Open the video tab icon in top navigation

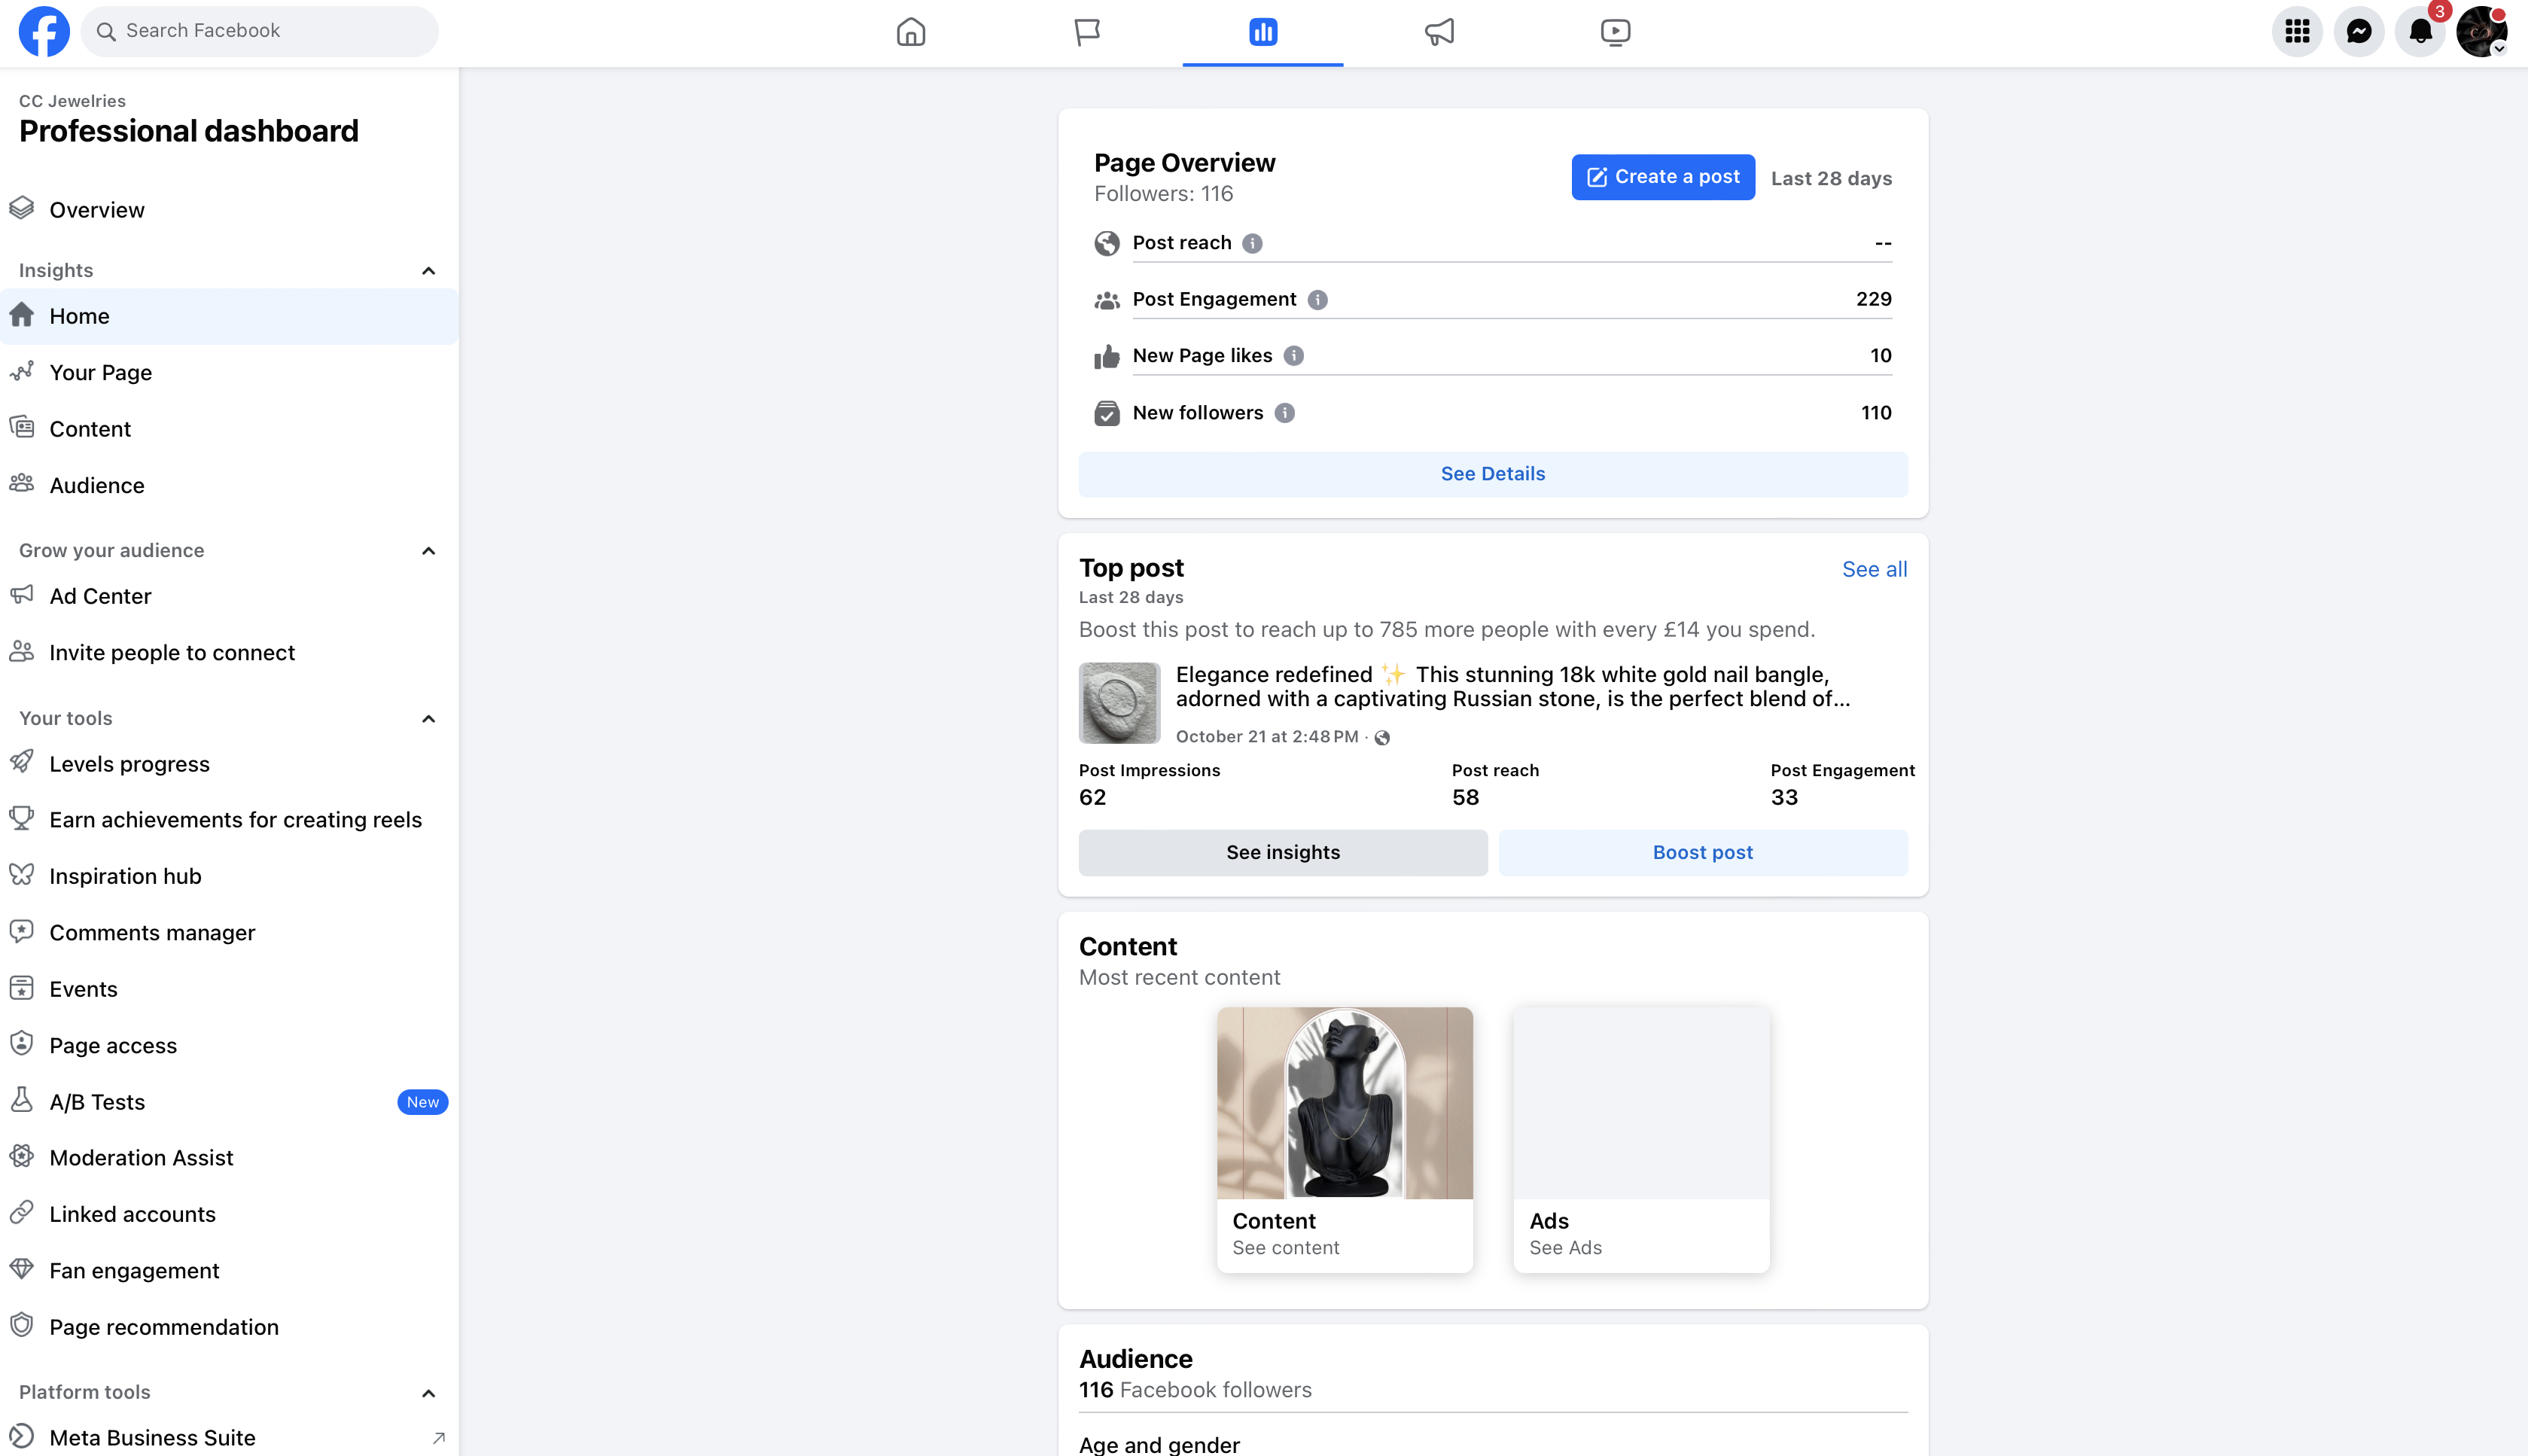point(1615,32)
